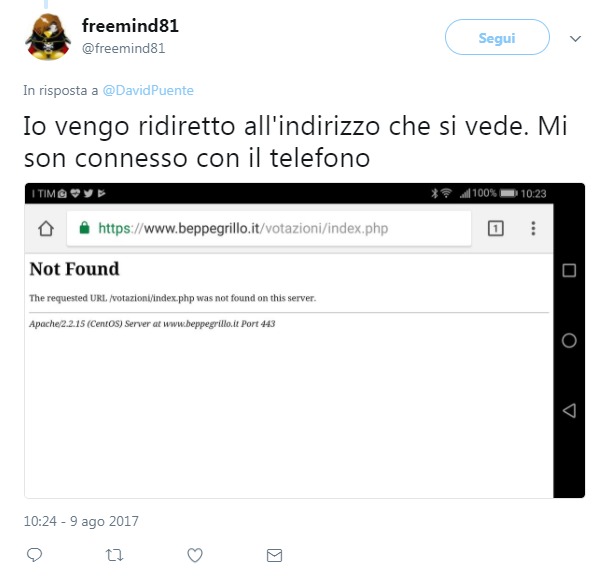The width and height of the screenshot is (605, 584).
Task: Open the browser tab counter showing 1
Action: click(x=495, y=228)
